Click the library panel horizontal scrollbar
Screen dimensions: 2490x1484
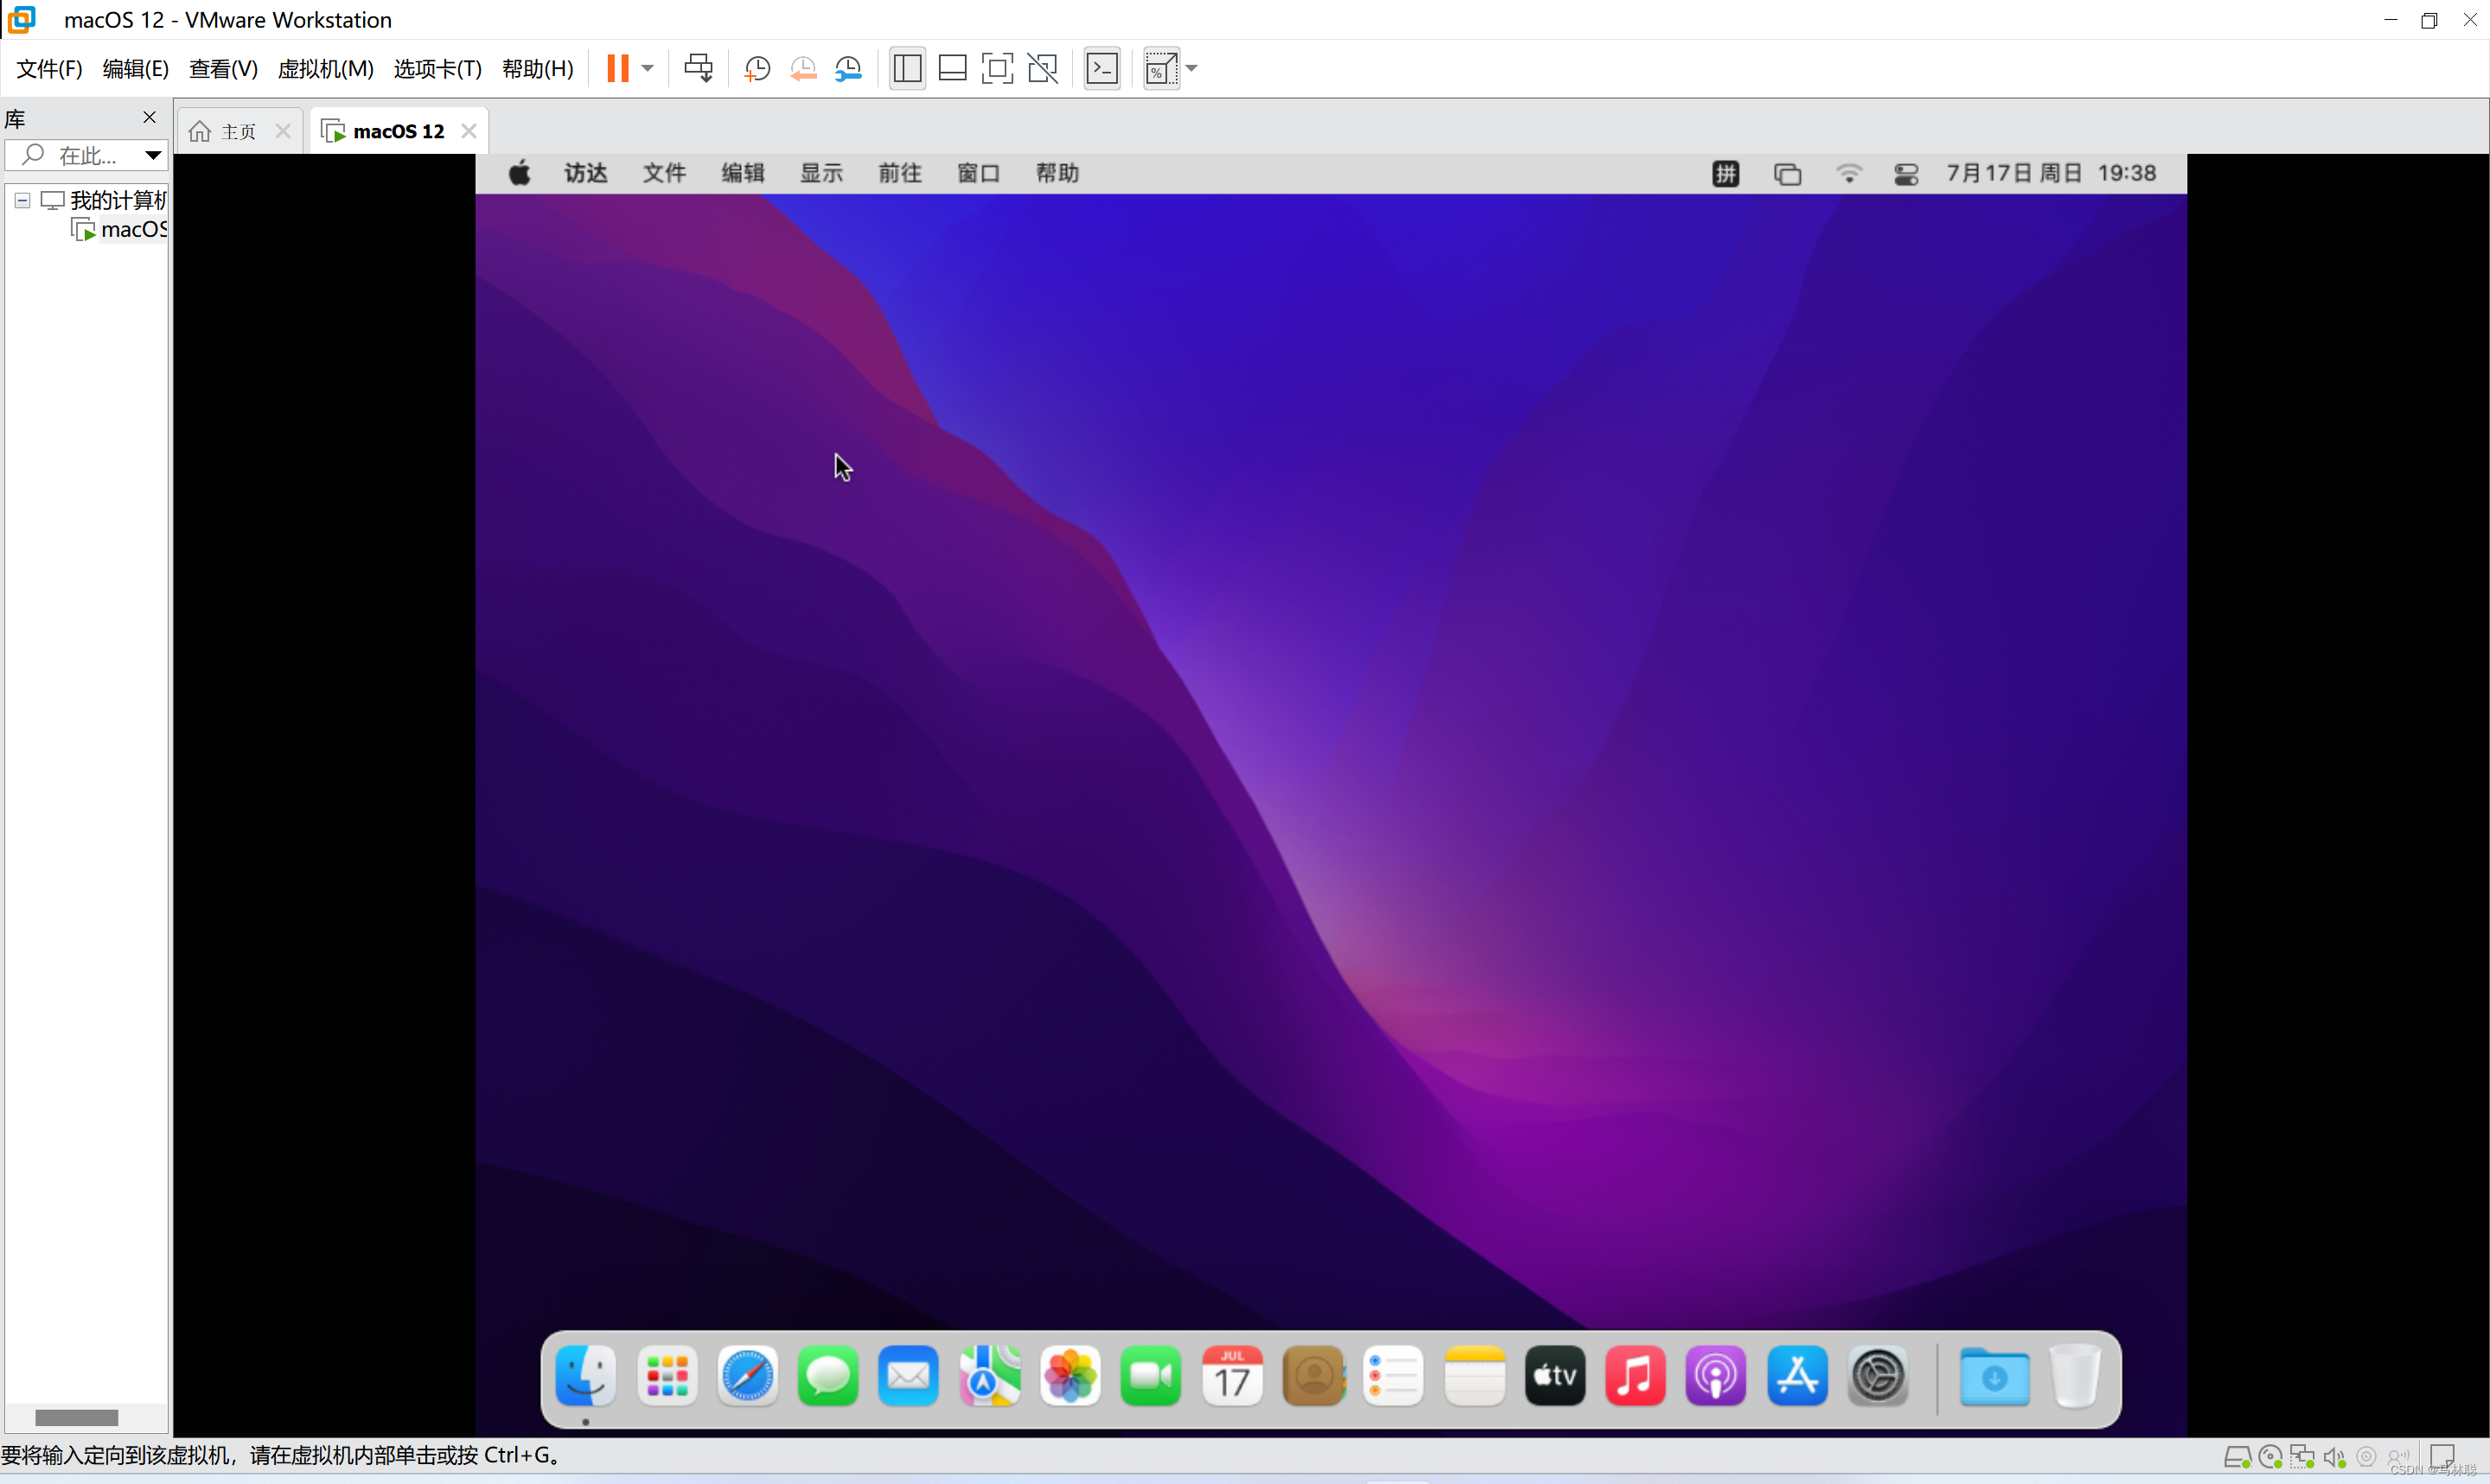[77, 1417]
